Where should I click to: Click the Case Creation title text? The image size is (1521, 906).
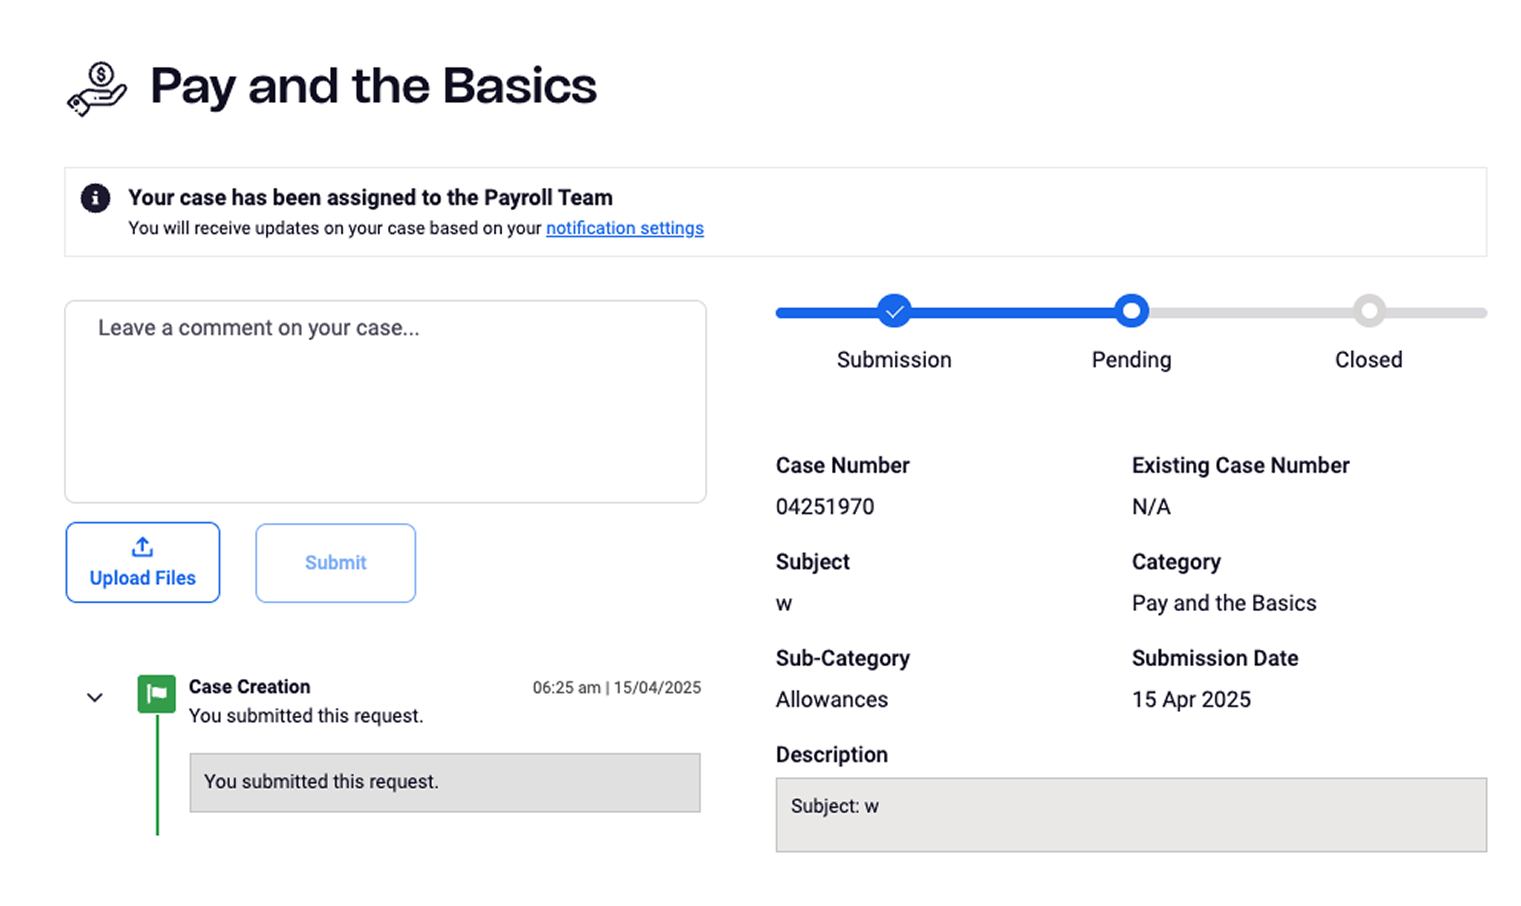[250, 687]
